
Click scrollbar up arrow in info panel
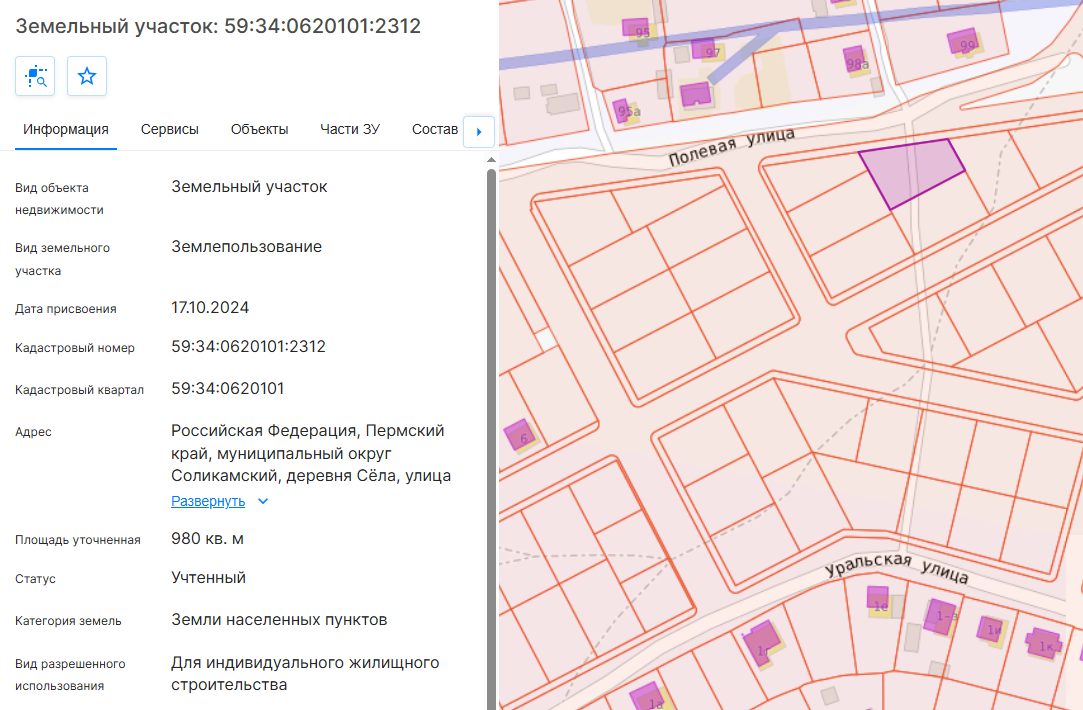491,160
